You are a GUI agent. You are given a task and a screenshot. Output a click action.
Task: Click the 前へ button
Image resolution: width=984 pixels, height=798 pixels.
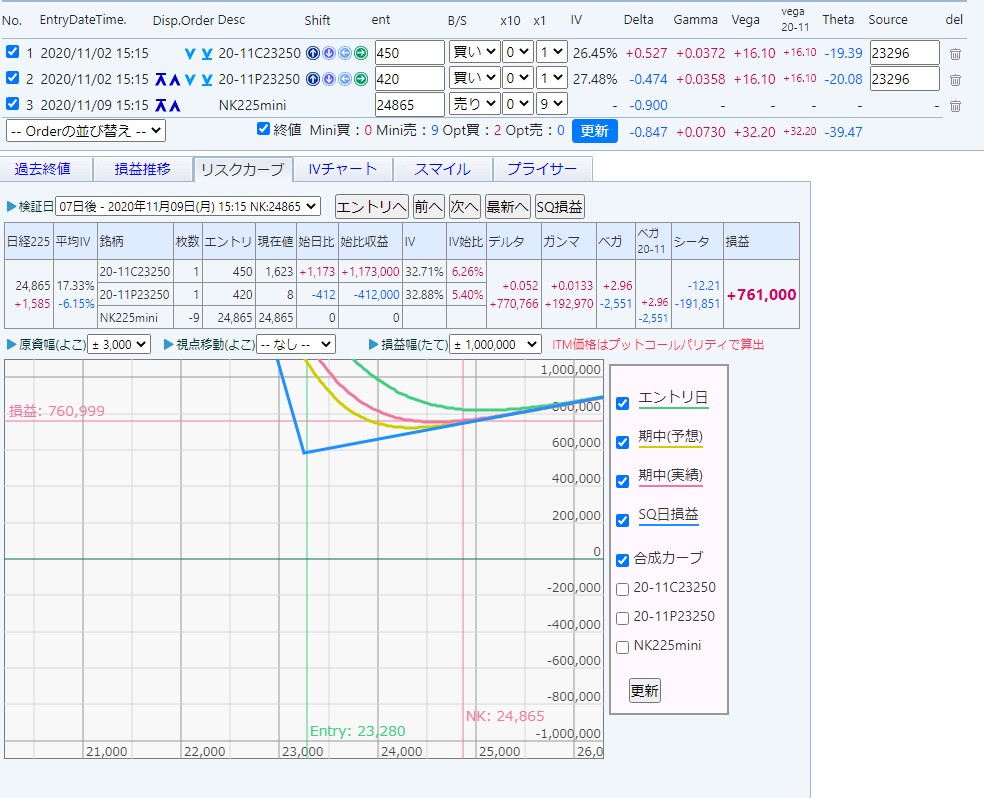click(429, 206)
